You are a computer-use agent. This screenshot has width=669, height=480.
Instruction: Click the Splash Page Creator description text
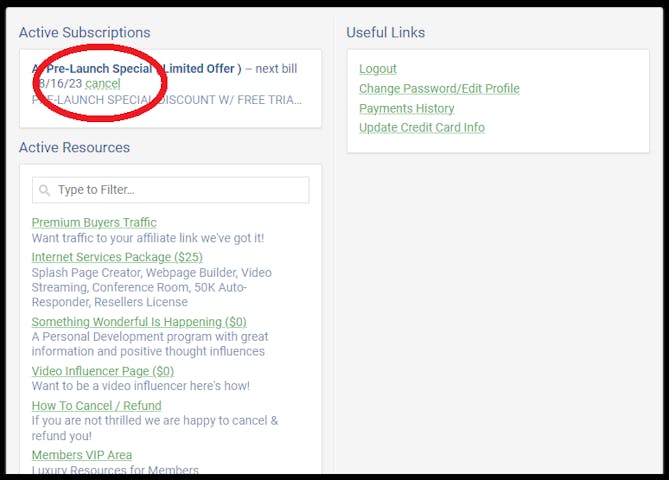[x=150, y=287]
